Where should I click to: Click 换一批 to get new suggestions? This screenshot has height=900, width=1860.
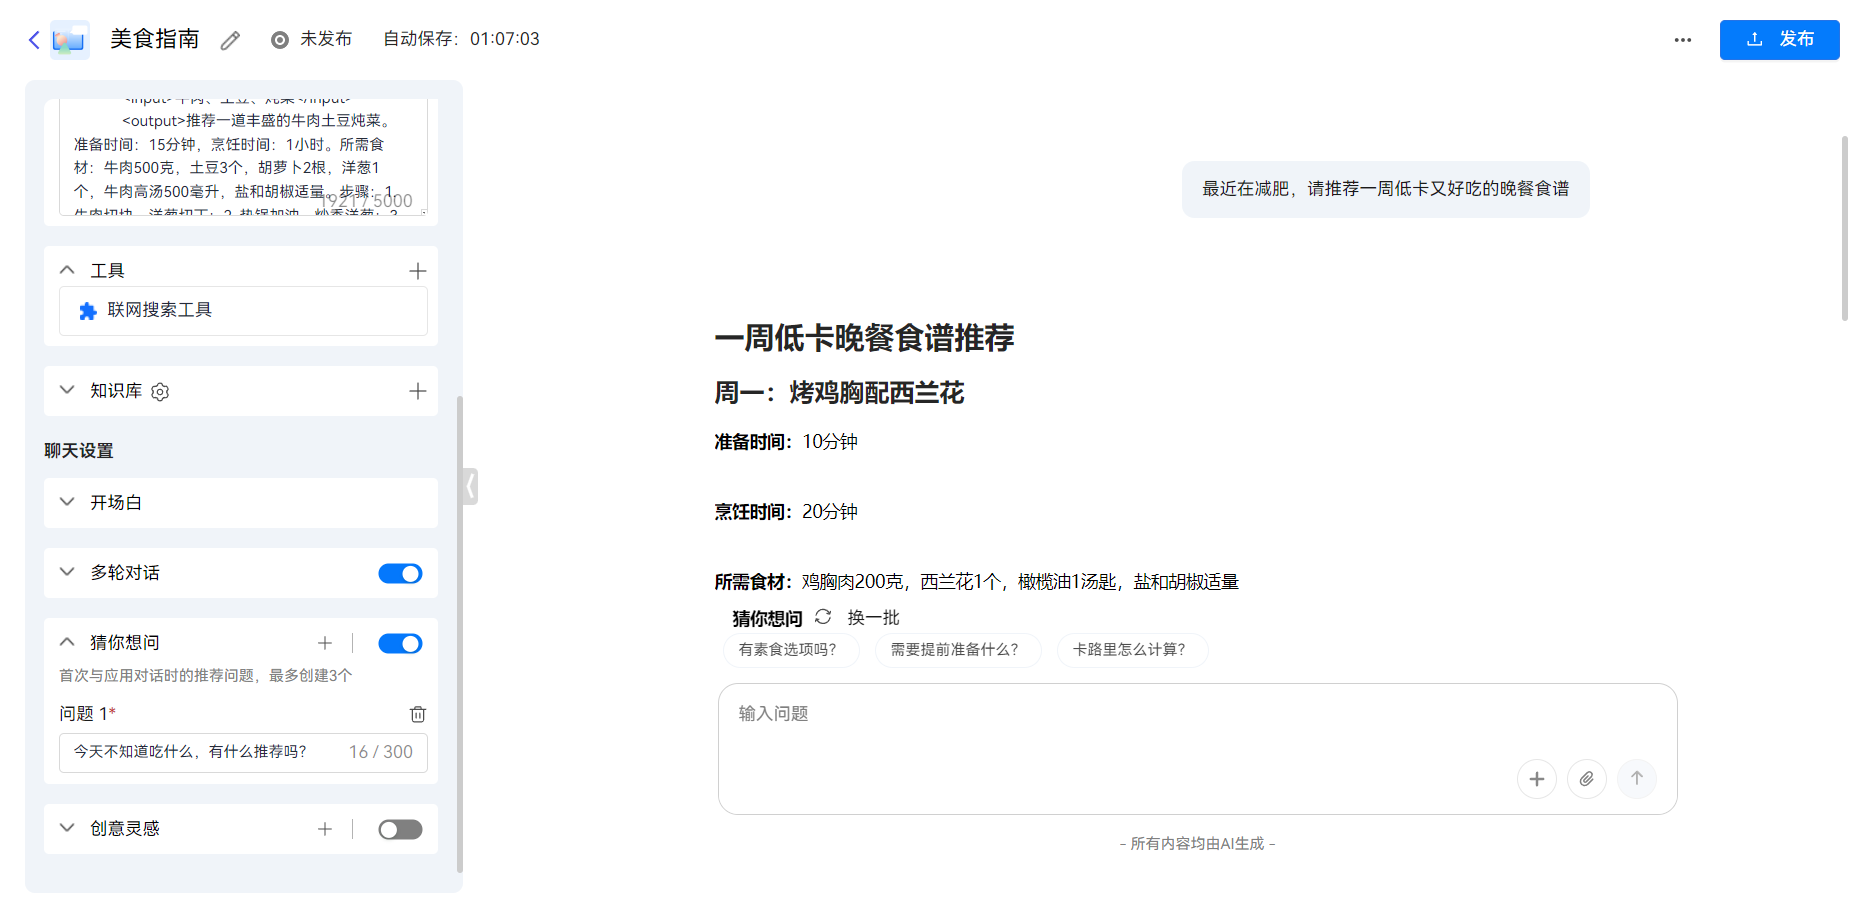(873, 617)
